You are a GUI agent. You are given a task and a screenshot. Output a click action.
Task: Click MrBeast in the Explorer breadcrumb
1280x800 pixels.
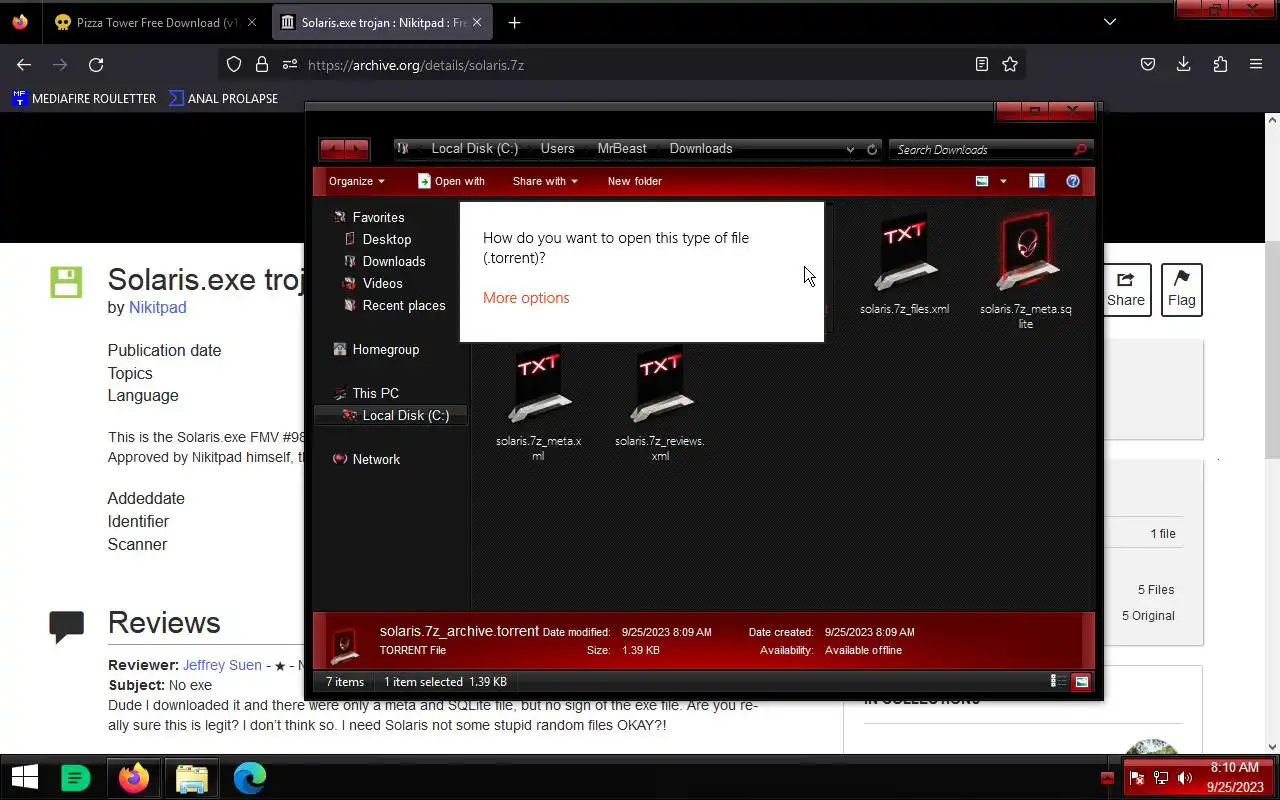tap(622, 148)
